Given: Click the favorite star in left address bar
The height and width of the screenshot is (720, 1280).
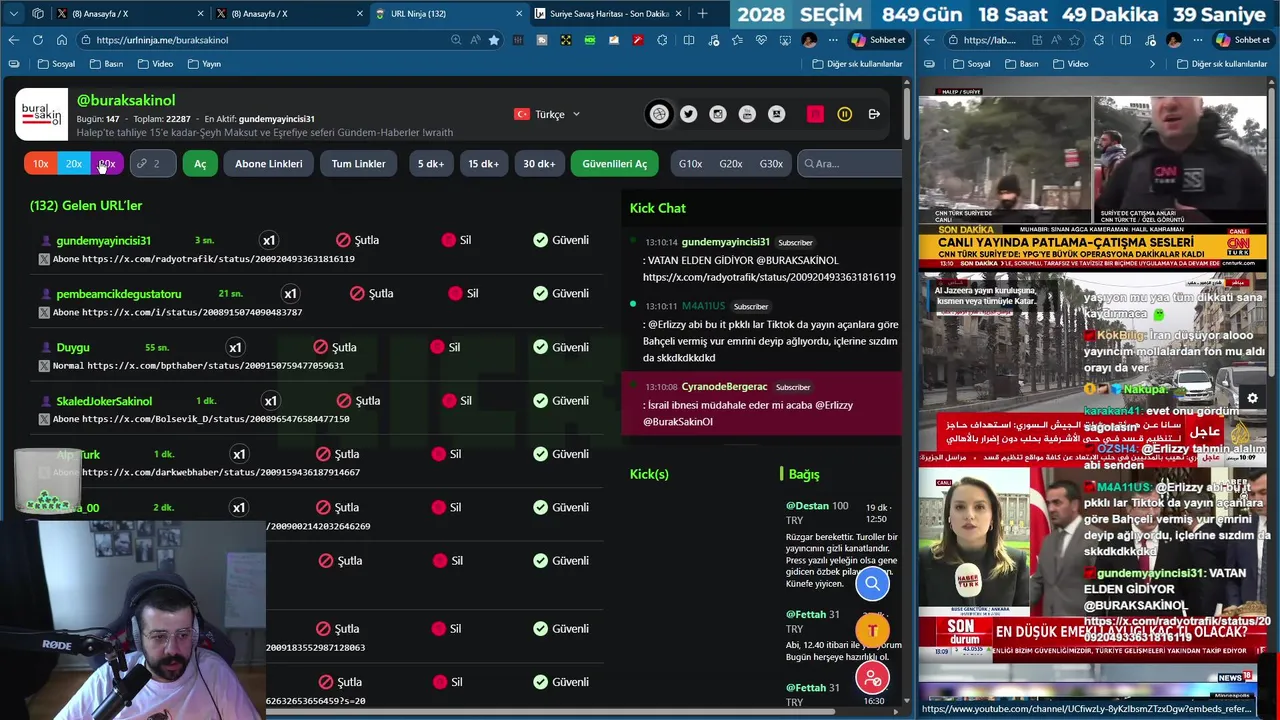Looking at the screenshot, I should tap(494, 40).
